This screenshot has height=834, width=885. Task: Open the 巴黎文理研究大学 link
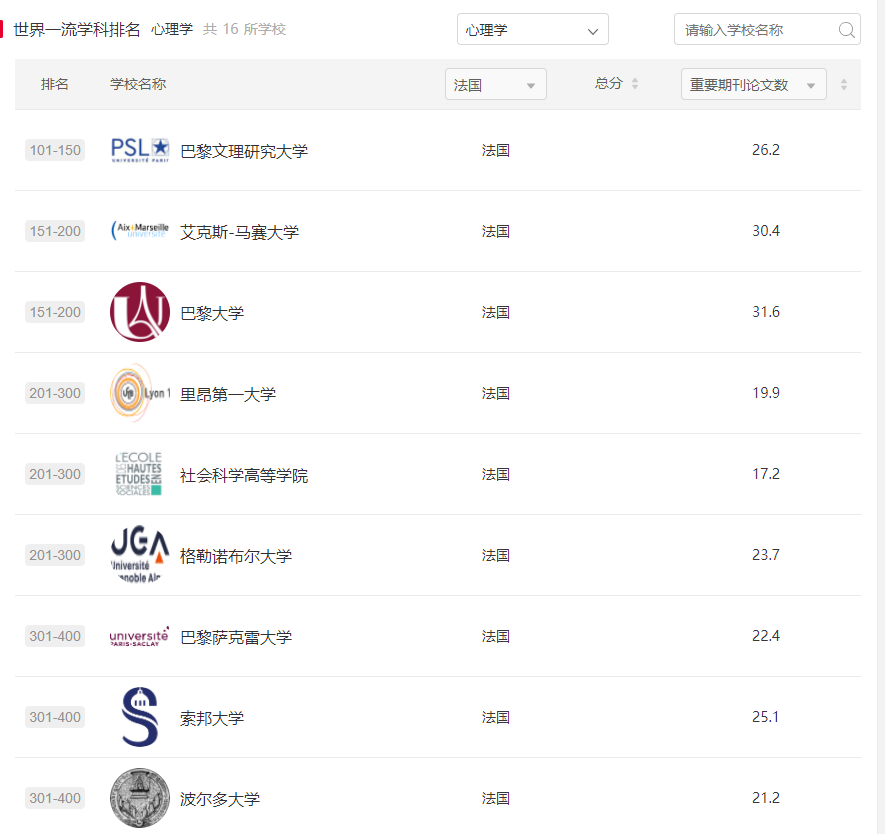246,150
